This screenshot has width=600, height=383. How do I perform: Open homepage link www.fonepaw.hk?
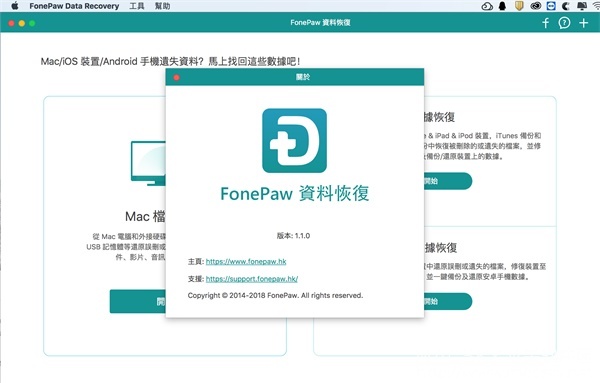246,262
